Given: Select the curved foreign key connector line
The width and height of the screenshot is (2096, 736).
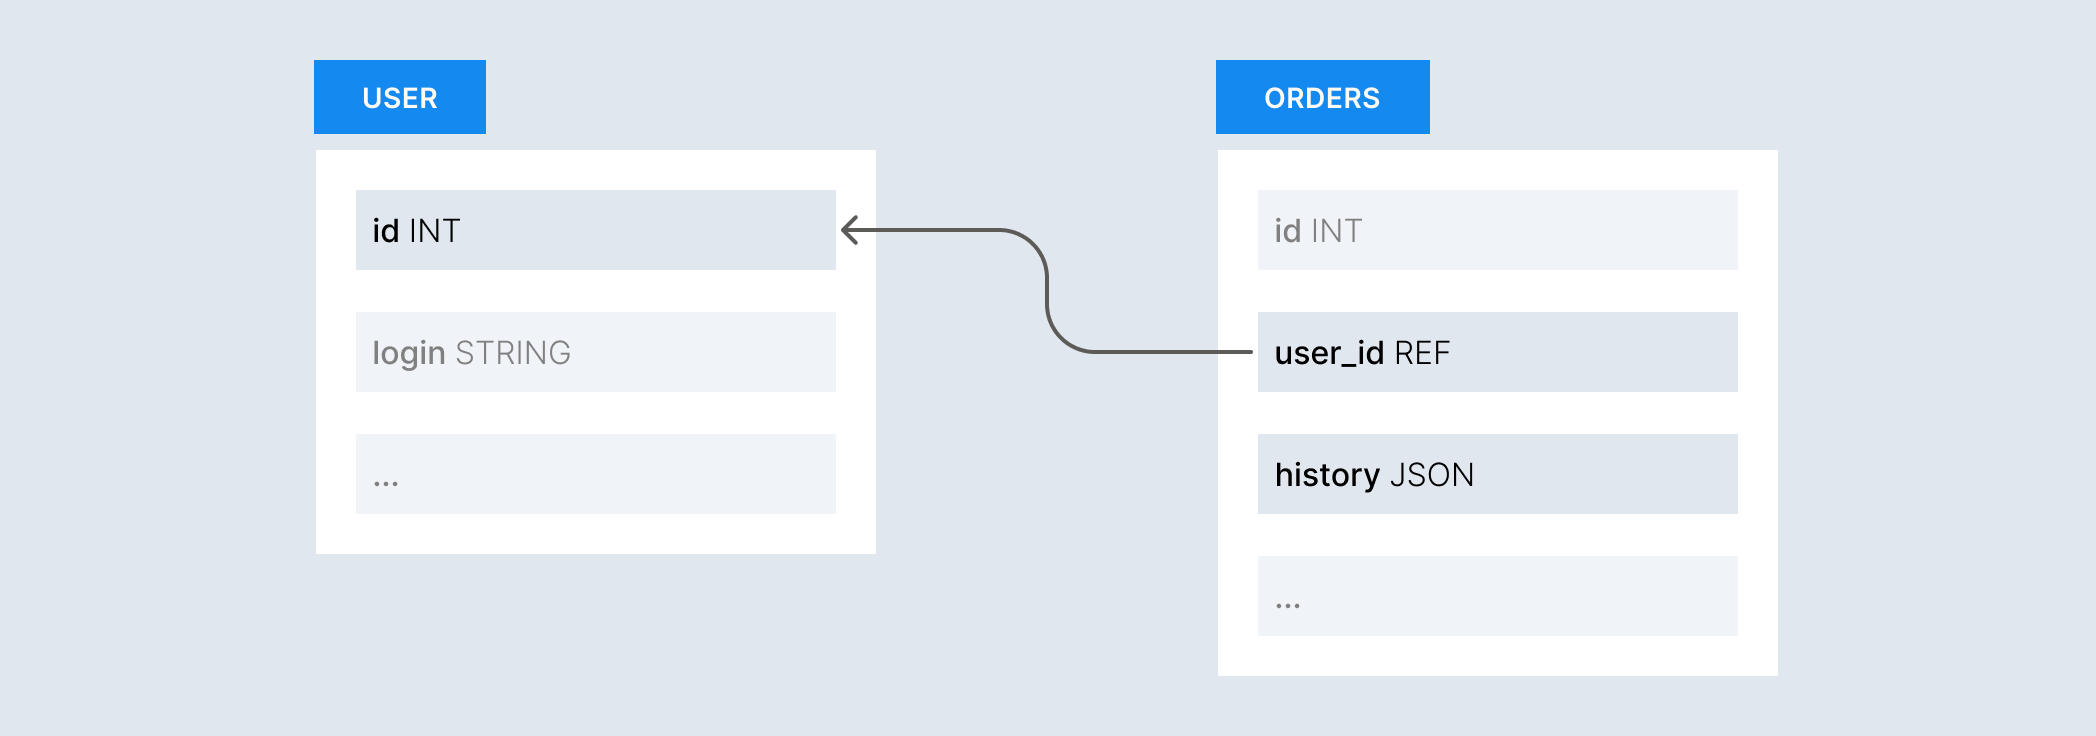Looking at the screenshot, I should click(x=1047, y=290).
